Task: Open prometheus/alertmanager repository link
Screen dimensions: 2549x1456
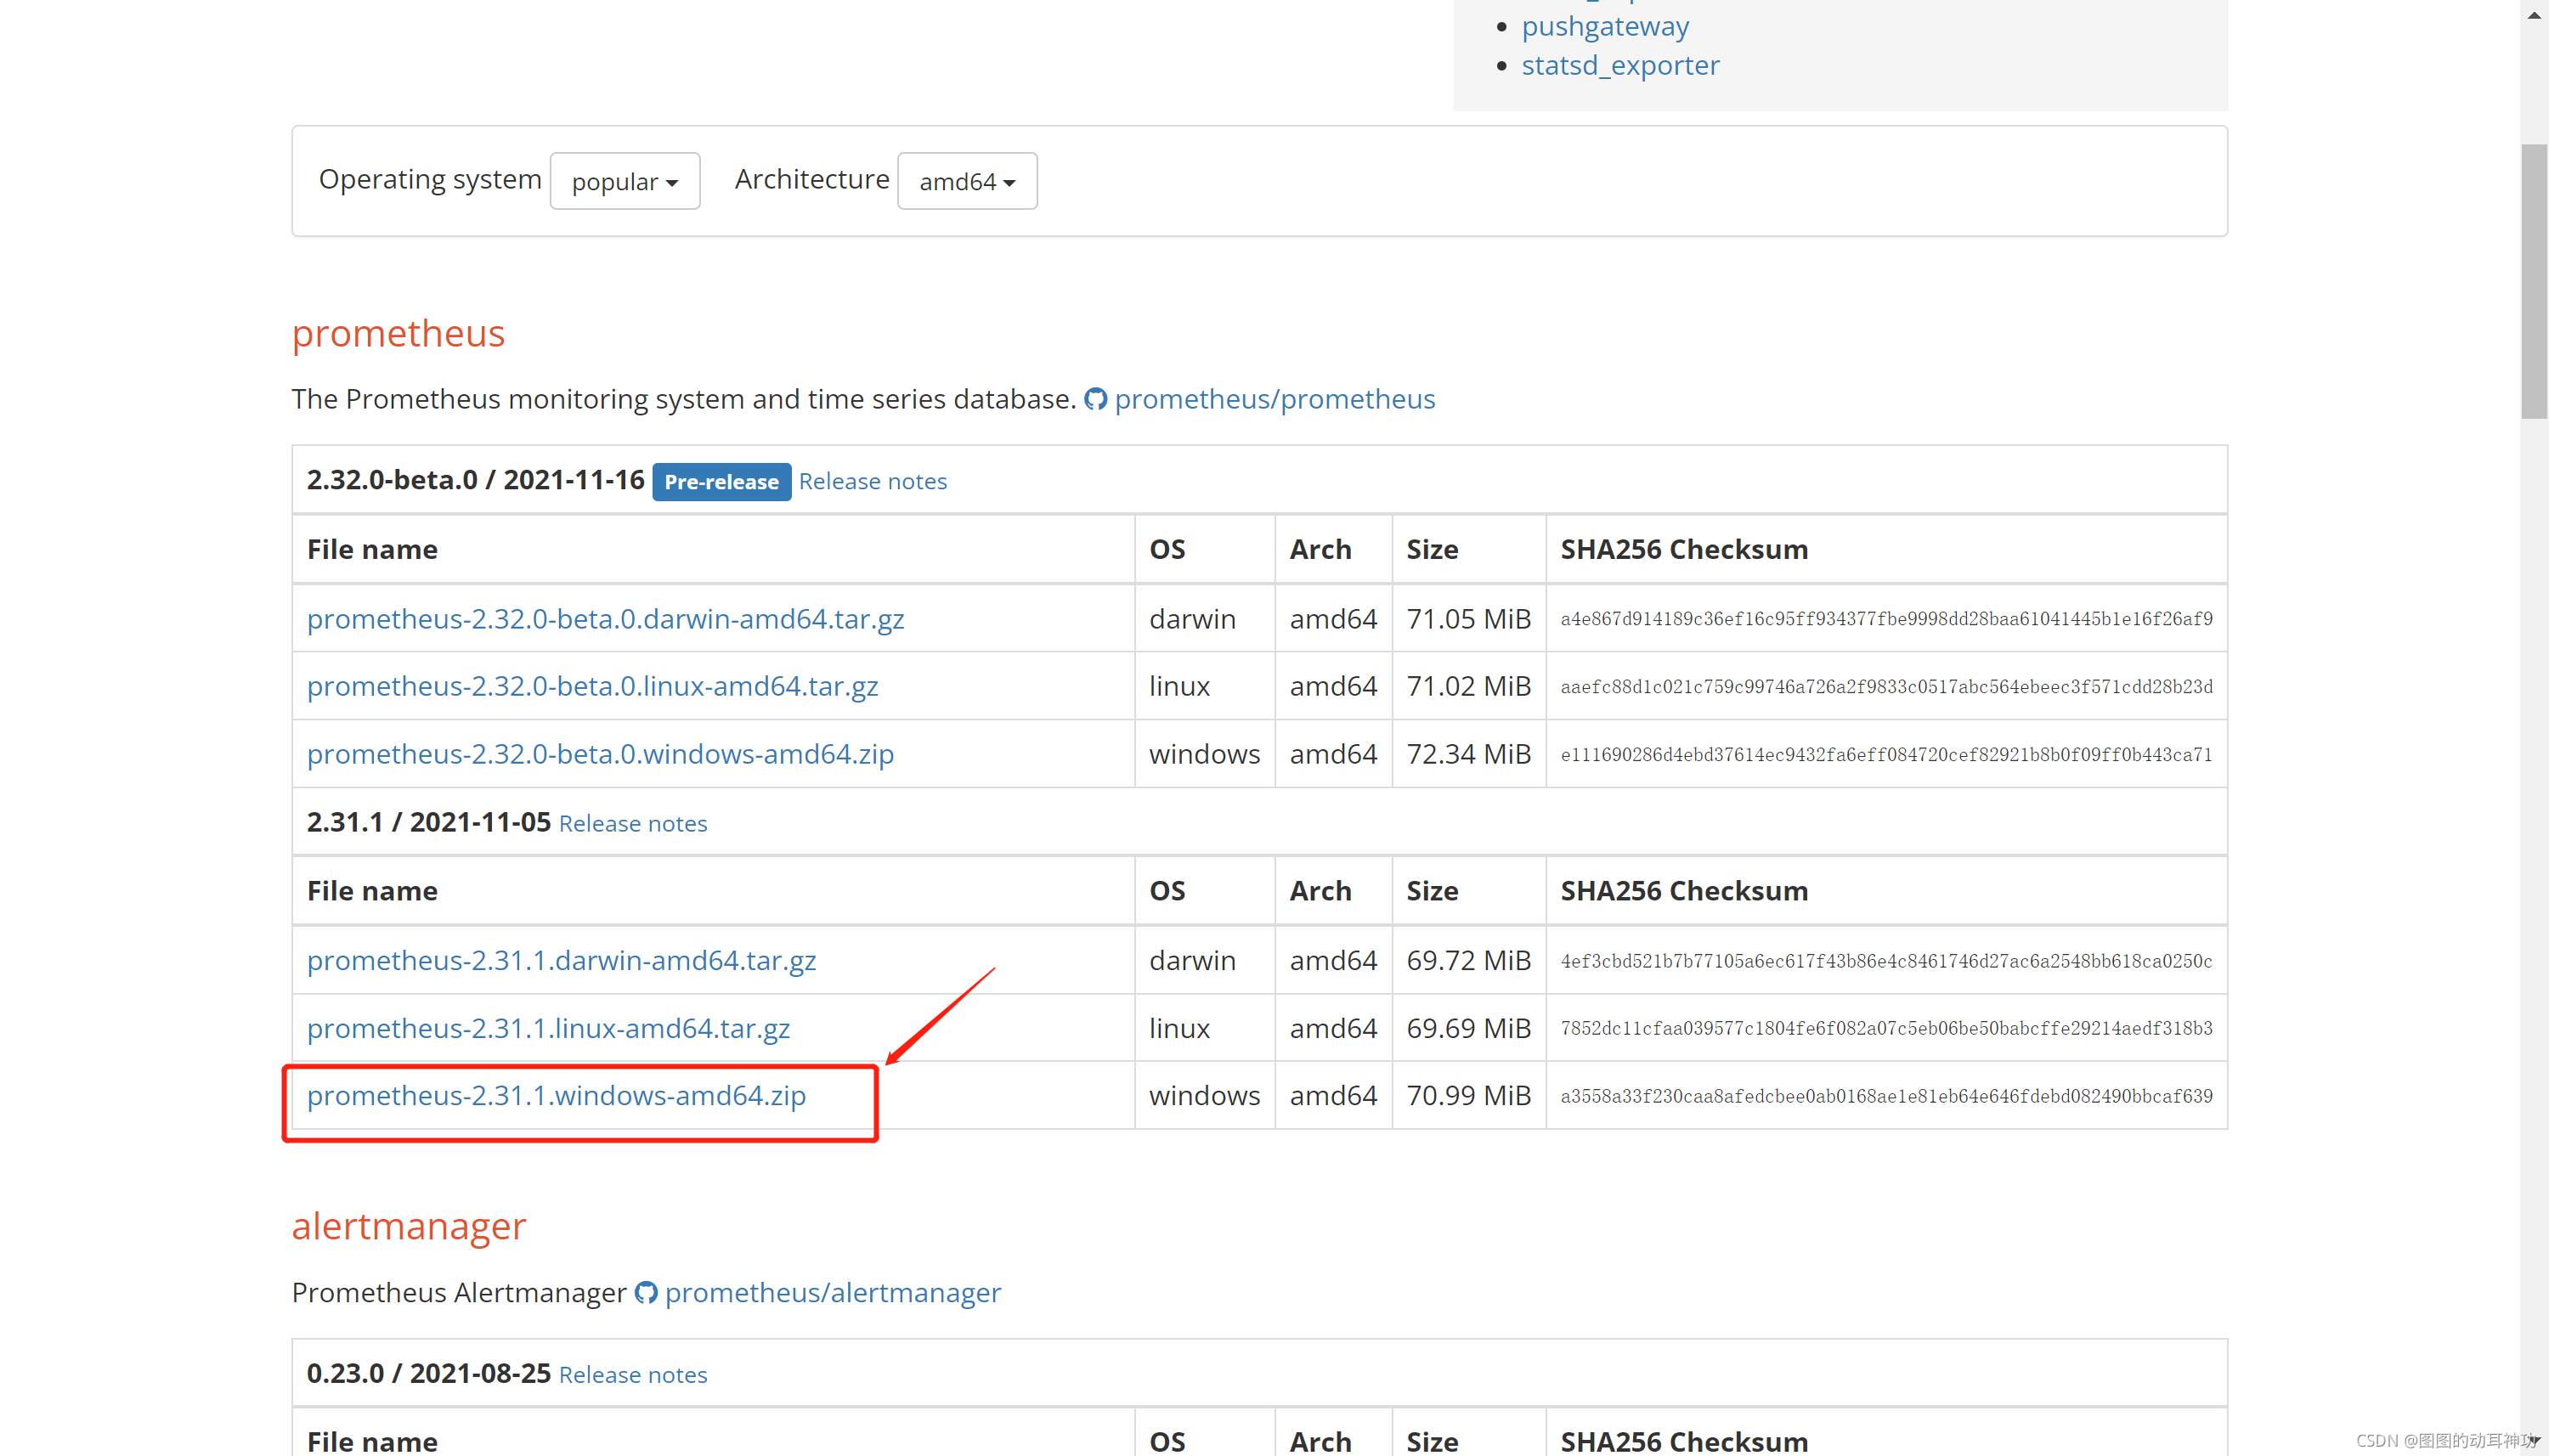Action: coord(832,1292)
